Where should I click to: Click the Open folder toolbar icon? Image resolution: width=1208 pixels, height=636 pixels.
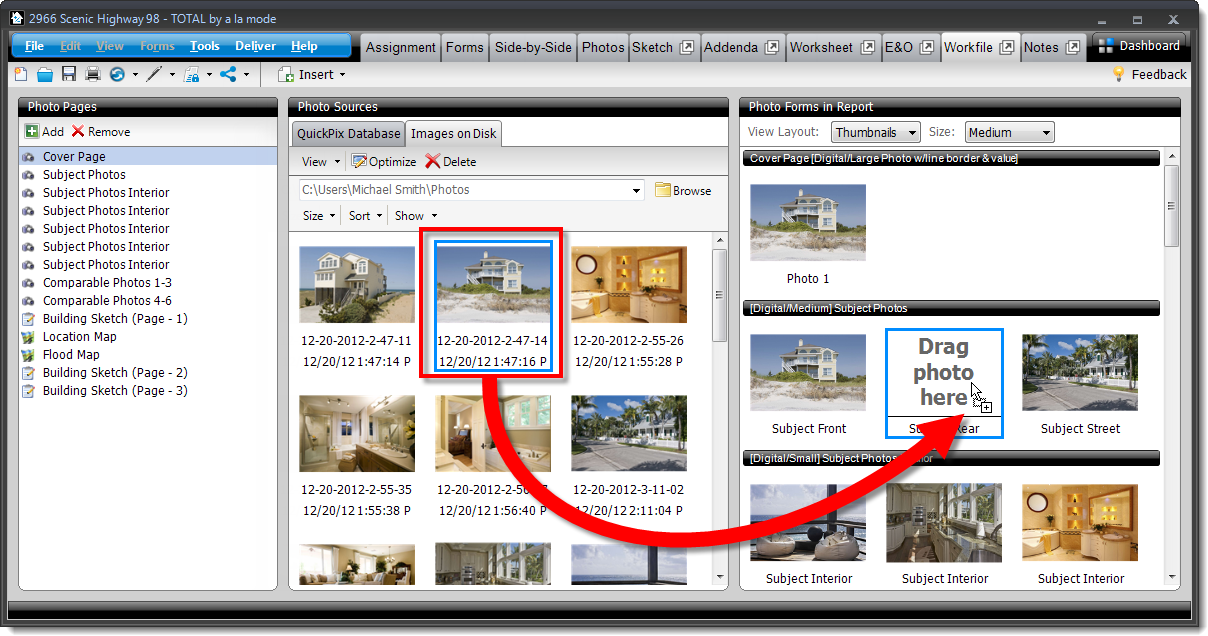tap(45, 74)
